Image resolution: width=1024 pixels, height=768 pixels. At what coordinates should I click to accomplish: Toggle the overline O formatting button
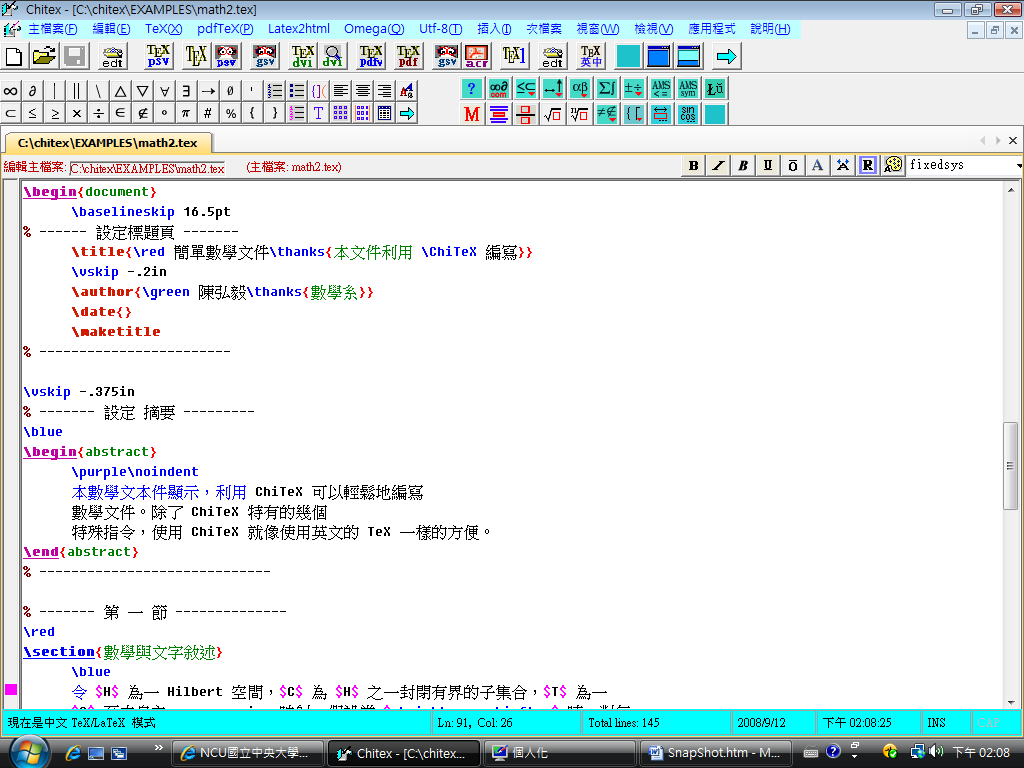pyautogui.click(x=793, y=165)
